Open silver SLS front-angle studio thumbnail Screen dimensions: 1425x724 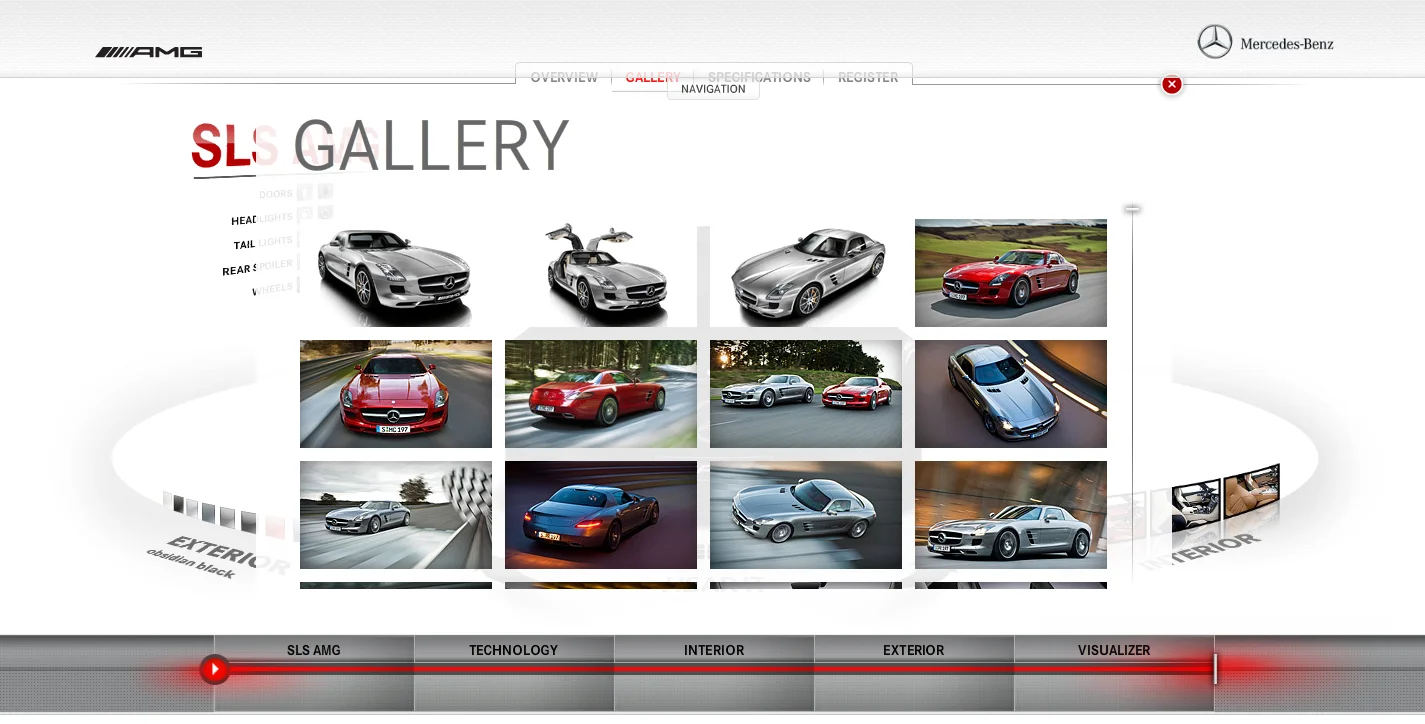pos(396,273)
